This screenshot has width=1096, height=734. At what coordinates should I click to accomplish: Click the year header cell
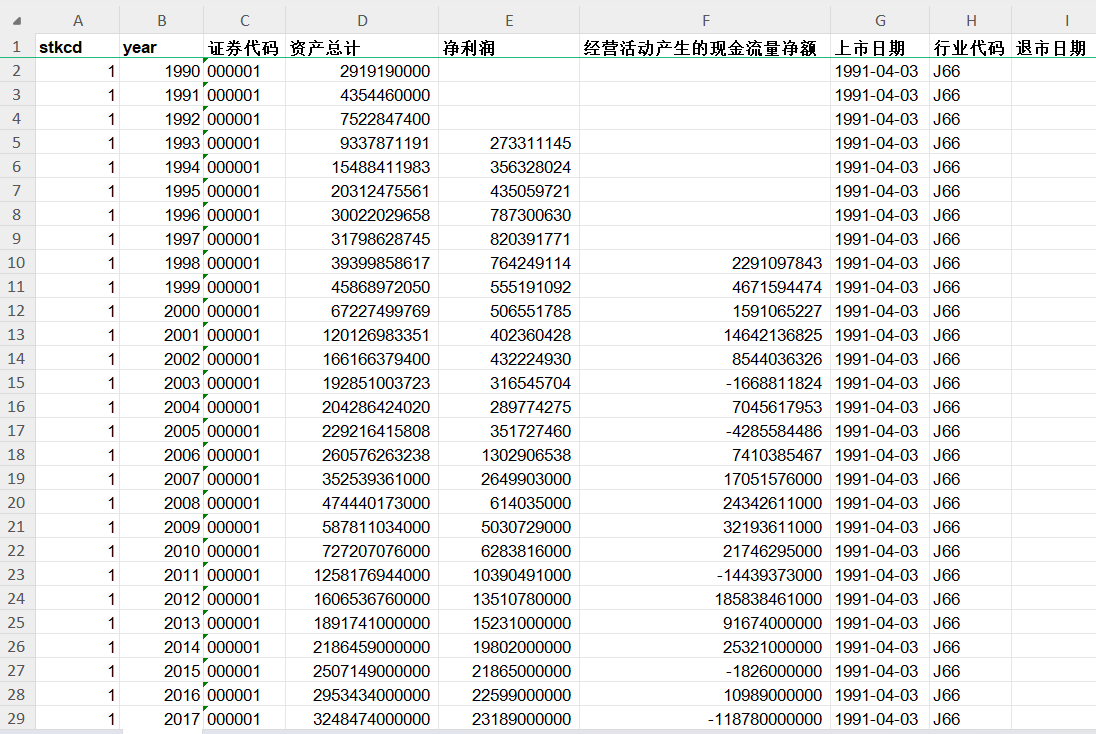pyautogui.click(x=161, y=47)
